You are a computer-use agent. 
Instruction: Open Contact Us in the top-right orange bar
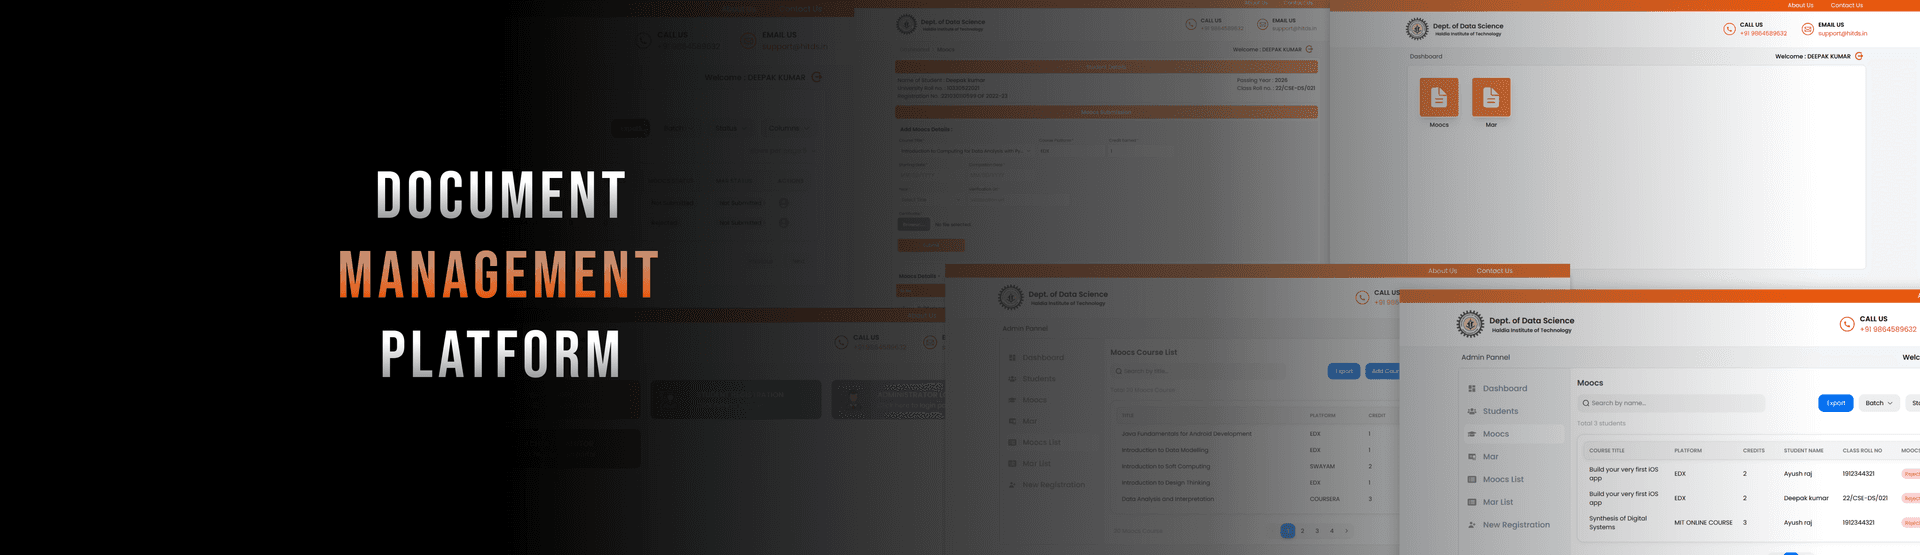1846,5
